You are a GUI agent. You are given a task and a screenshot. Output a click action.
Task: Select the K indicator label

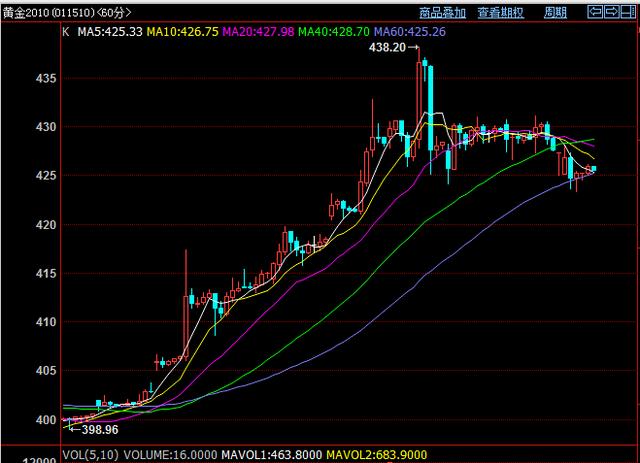coord(66,32)
